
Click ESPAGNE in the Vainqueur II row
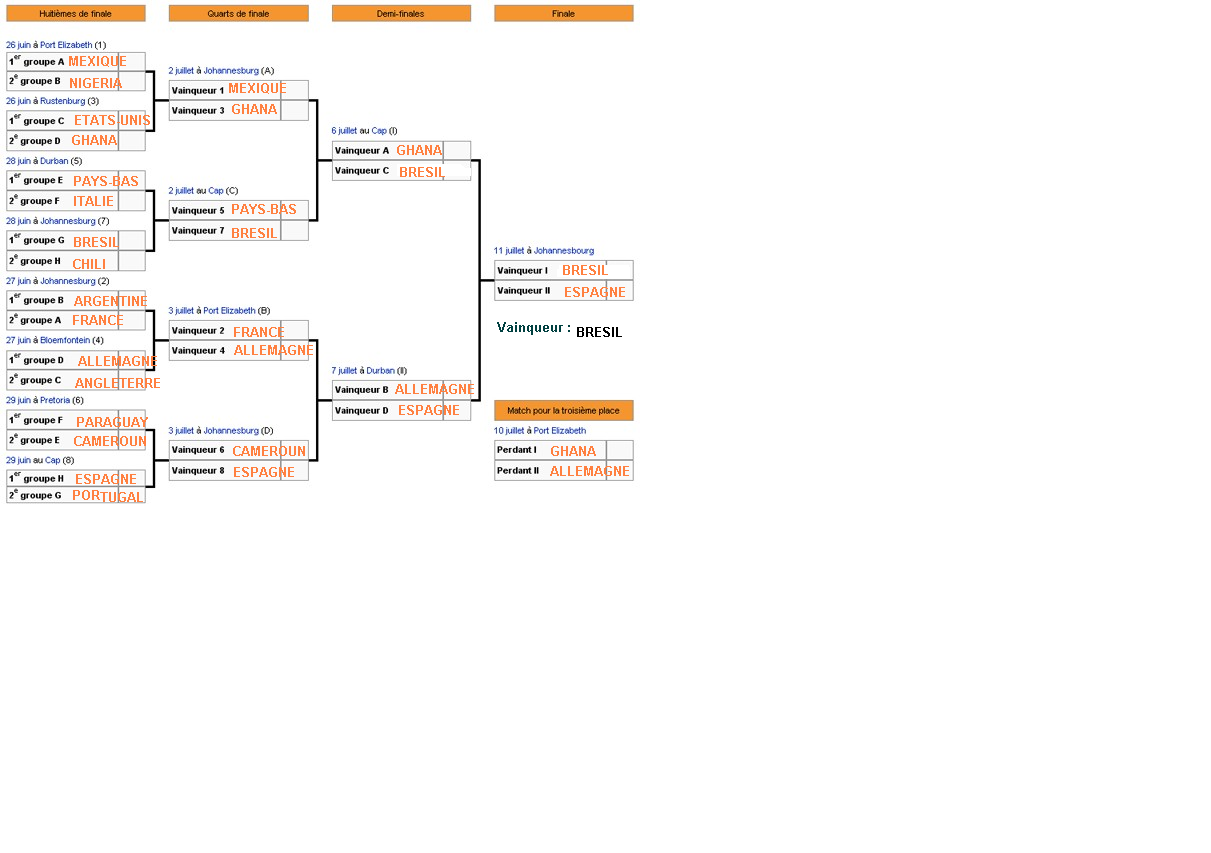[x=595, y=292]
